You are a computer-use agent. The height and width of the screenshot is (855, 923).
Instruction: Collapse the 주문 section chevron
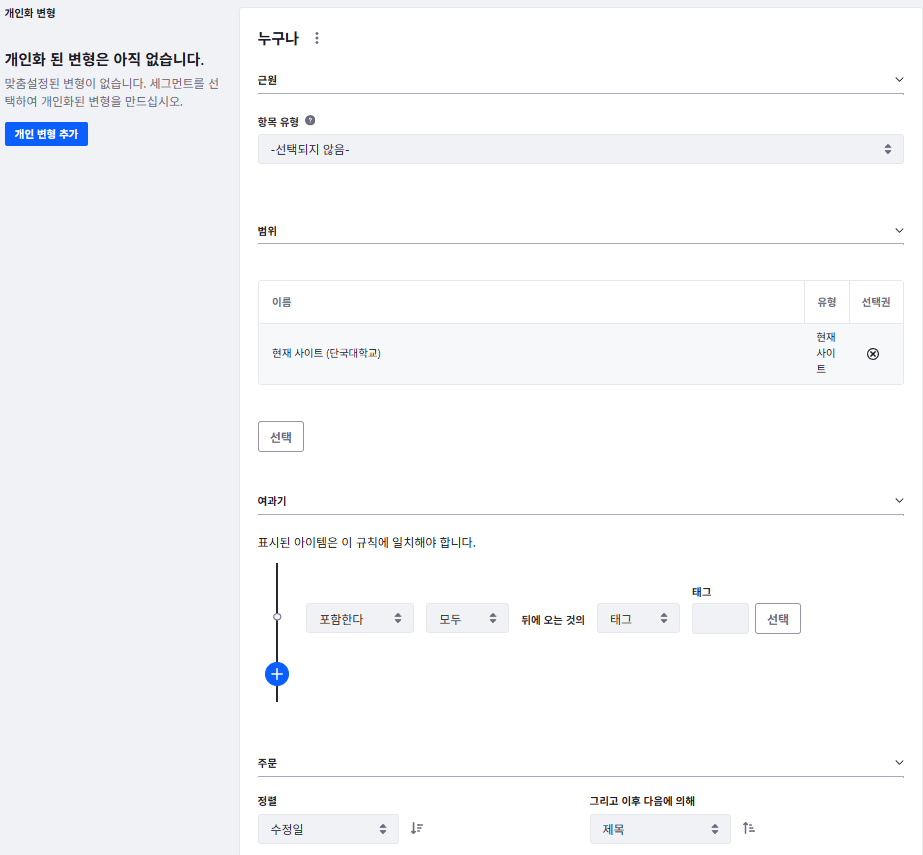(898, 763)
